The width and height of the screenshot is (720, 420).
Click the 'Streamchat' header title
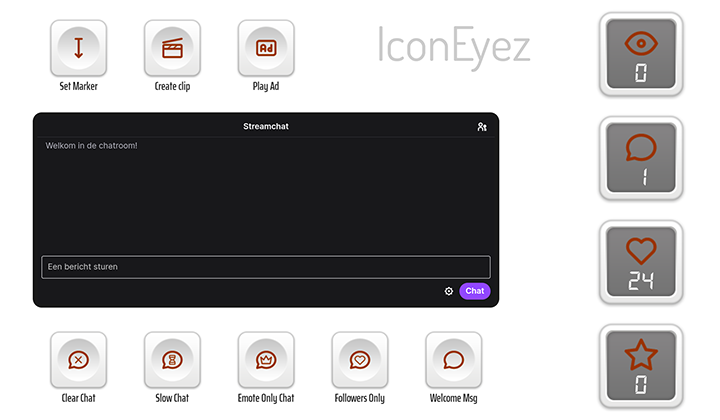[266, 126]
